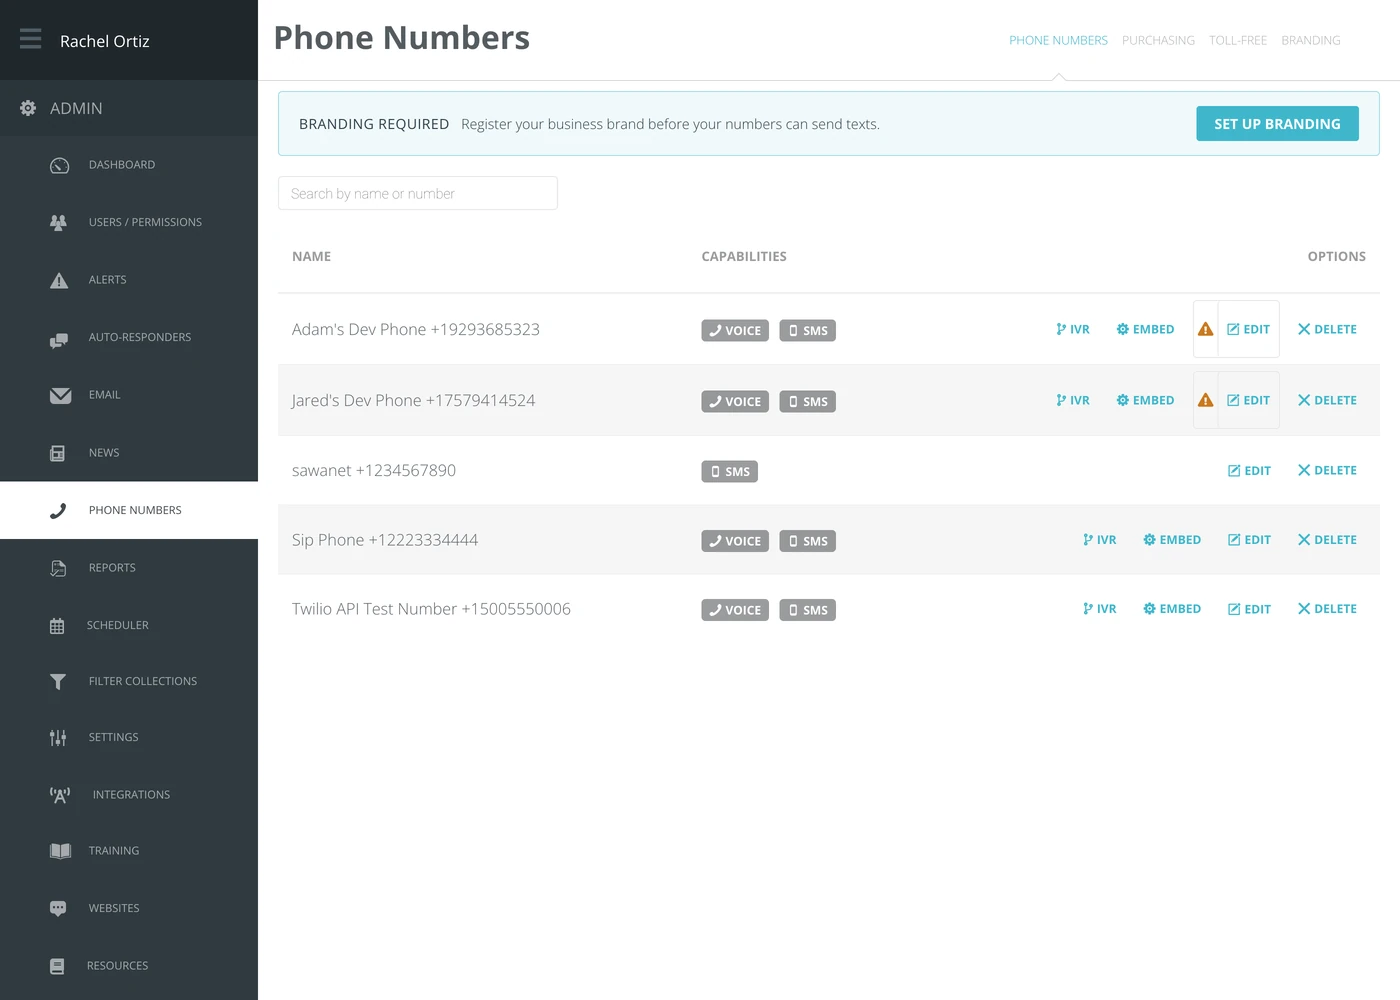Viewport: 1400px width, 1000px height.
Task: Click the Set Up Branding button
Action: [1277, 124]
